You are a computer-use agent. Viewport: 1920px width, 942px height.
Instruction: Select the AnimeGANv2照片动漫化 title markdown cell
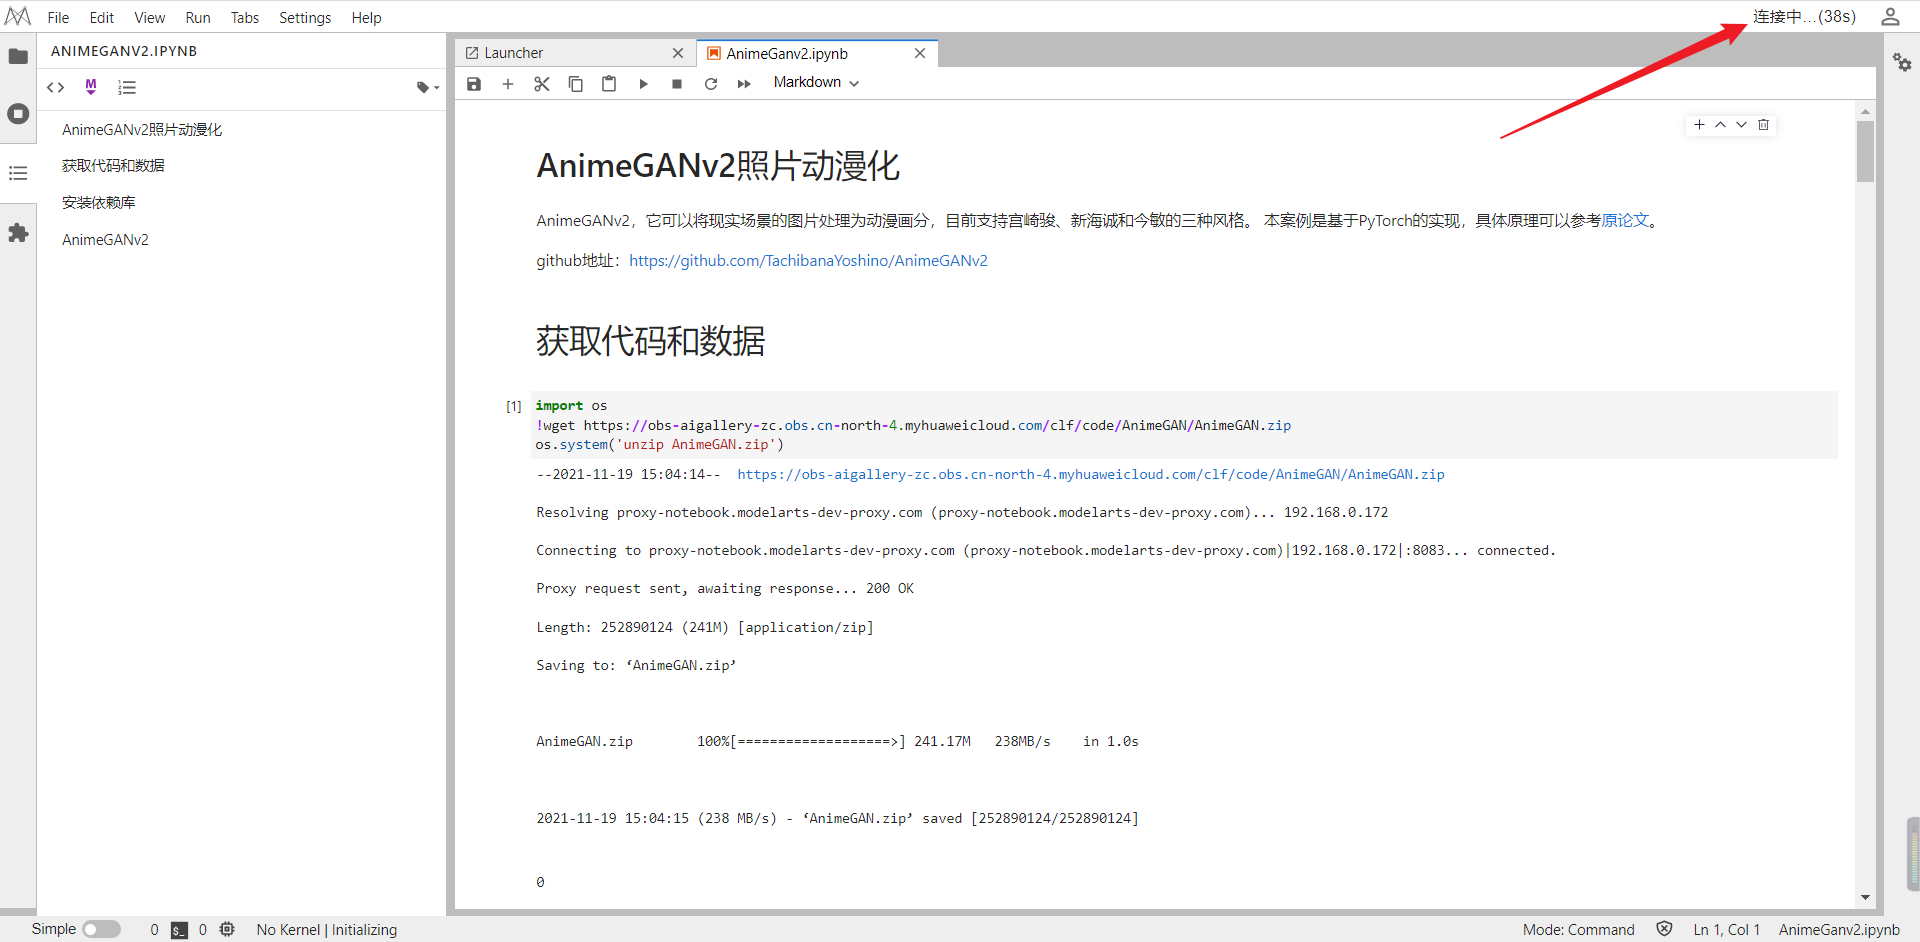tap(718, 166)
